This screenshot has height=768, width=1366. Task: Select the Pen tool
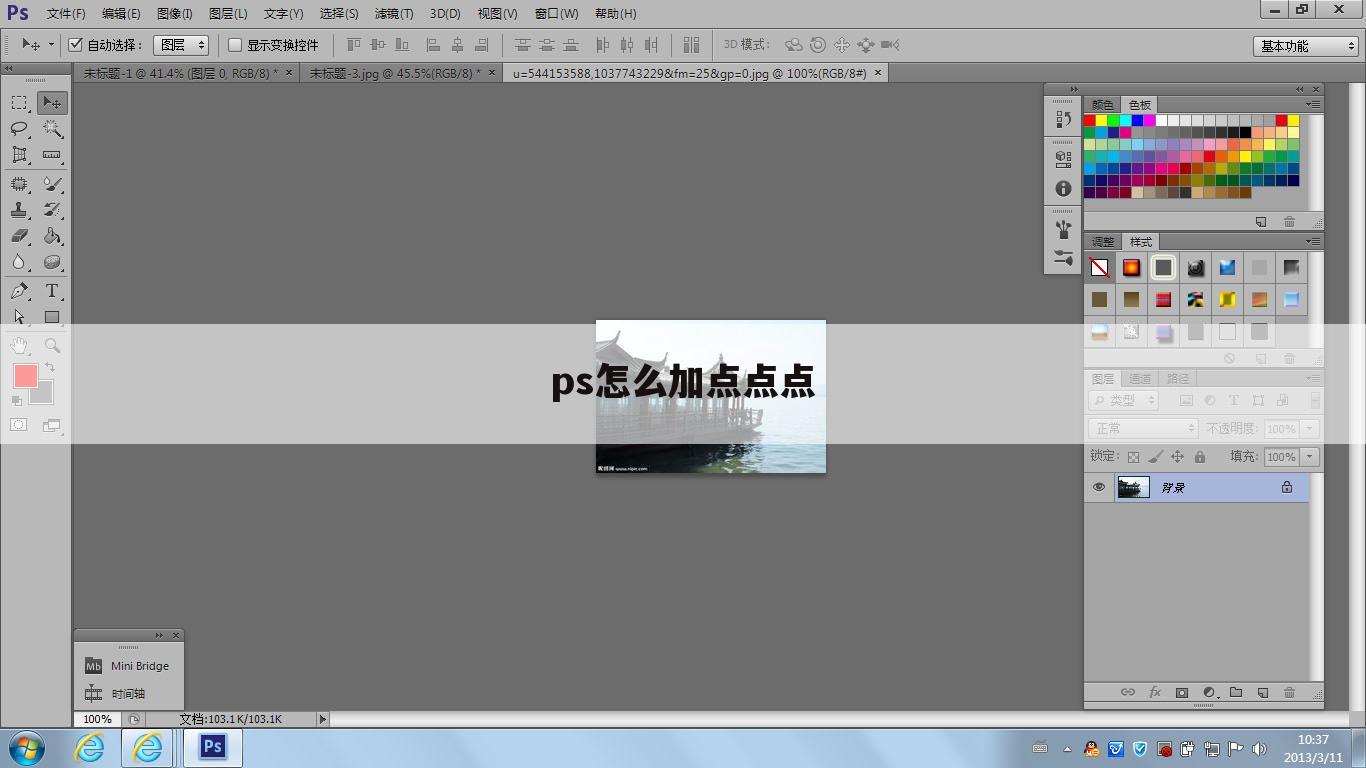[x=19, y=291]
